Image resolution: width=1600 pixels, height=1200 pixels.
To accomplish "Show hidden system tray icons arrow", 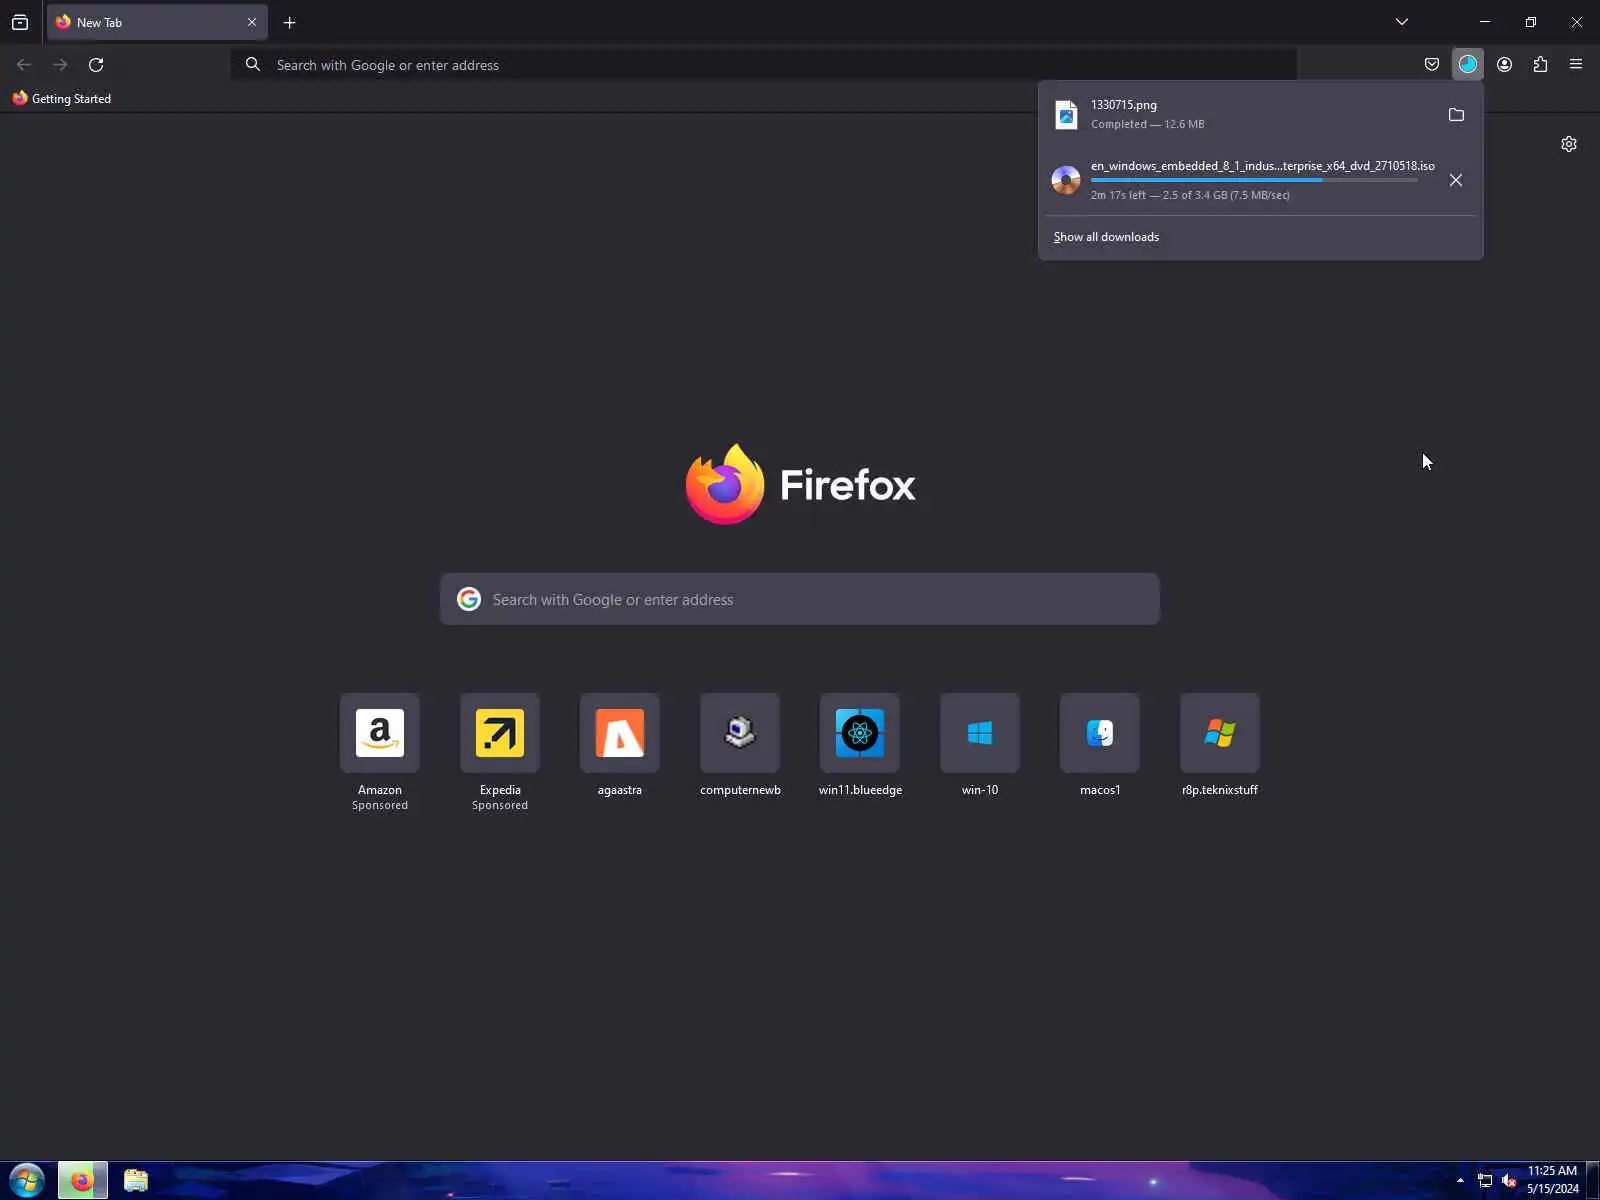I will (1460, 1181).
